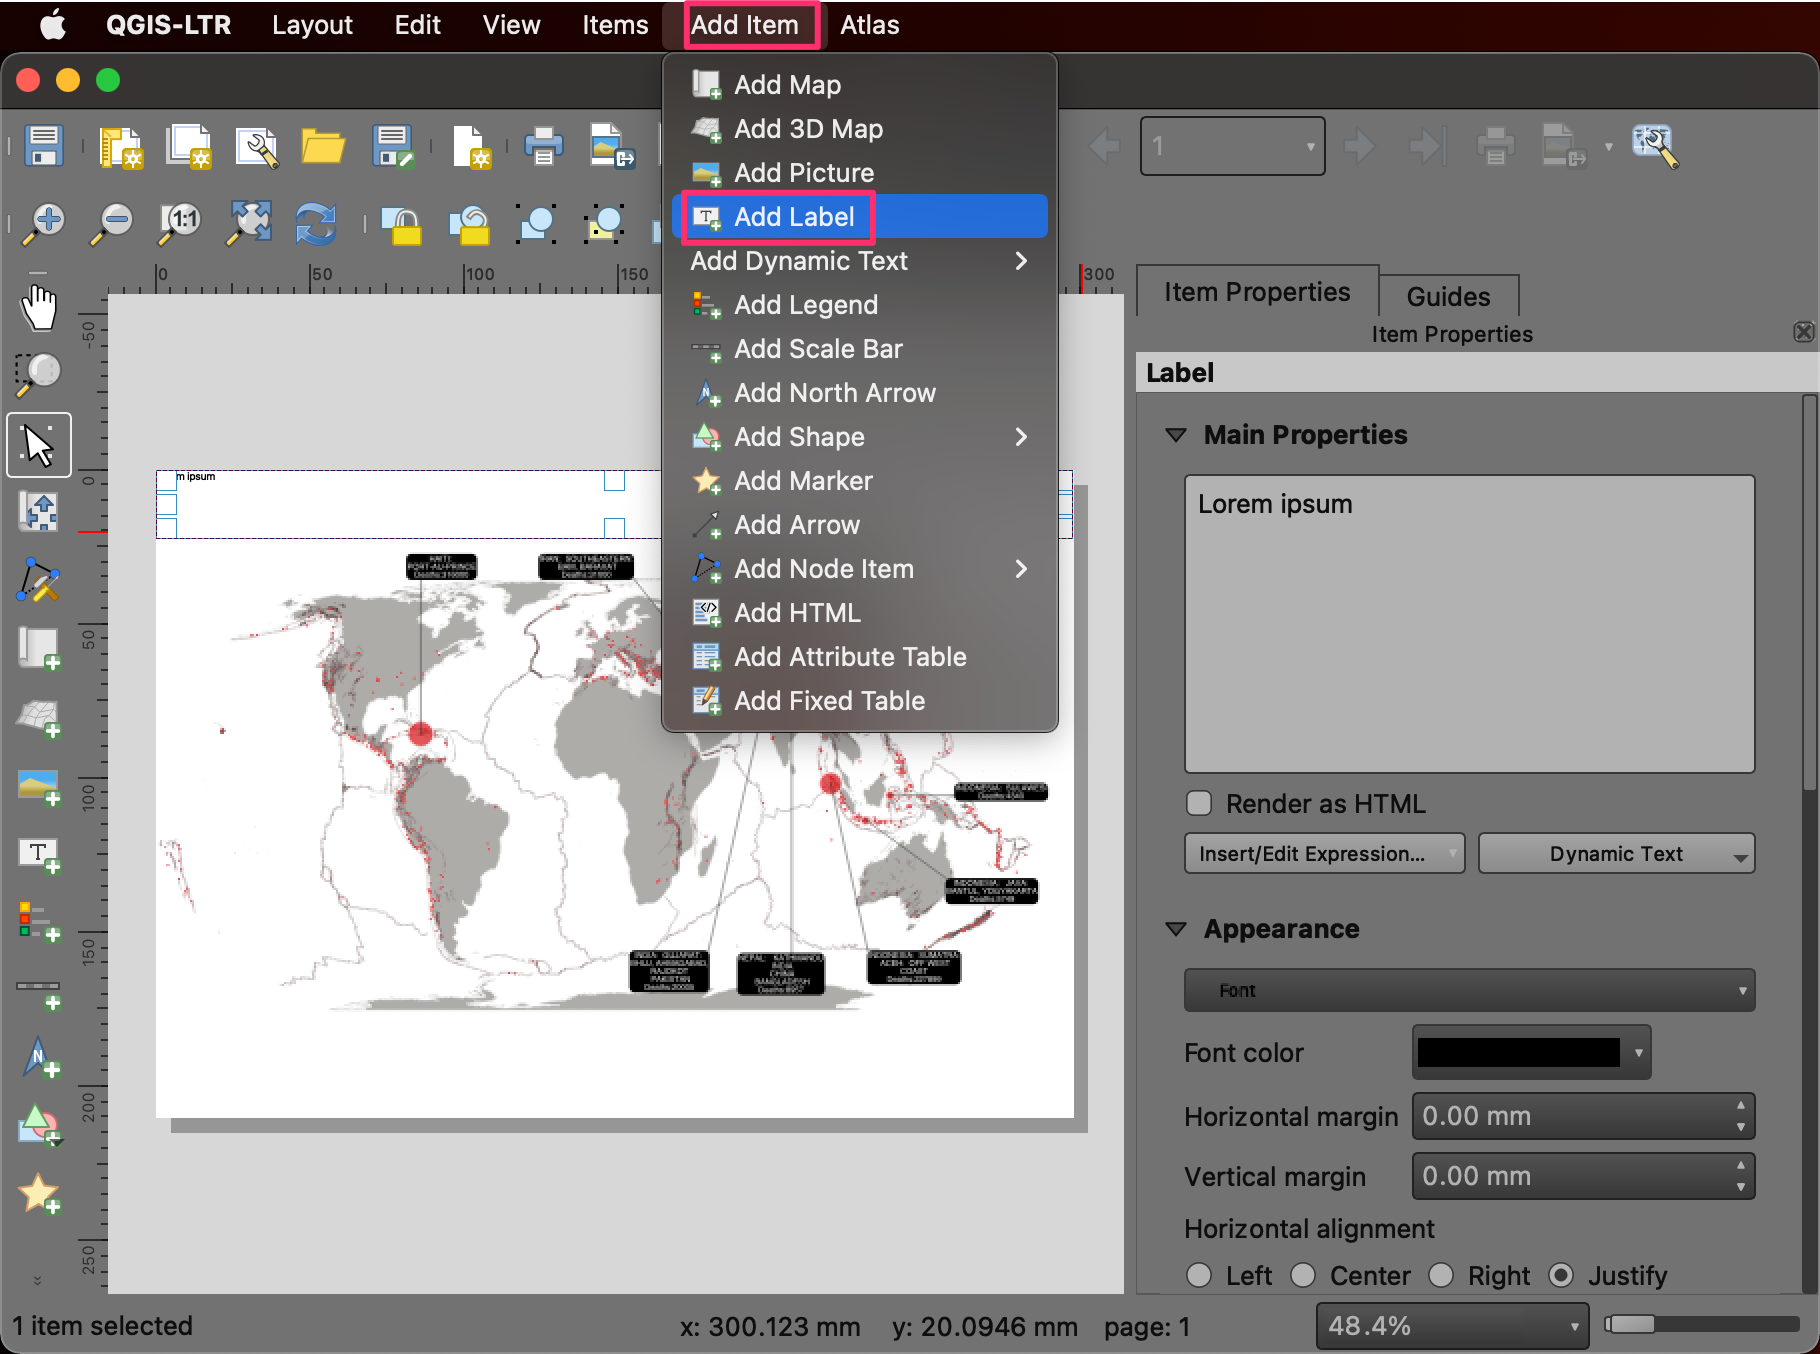This screenshot has width=1820, height=1354.
Task: Select the Move Item Content tool
Action: point(39,512)
